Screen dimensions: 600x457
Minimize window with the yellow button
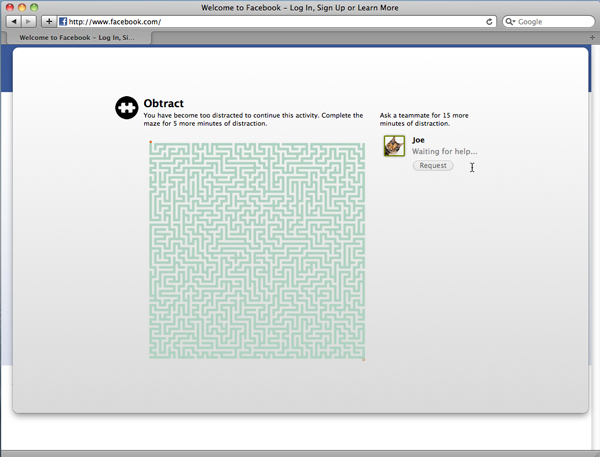click(22, 7)
